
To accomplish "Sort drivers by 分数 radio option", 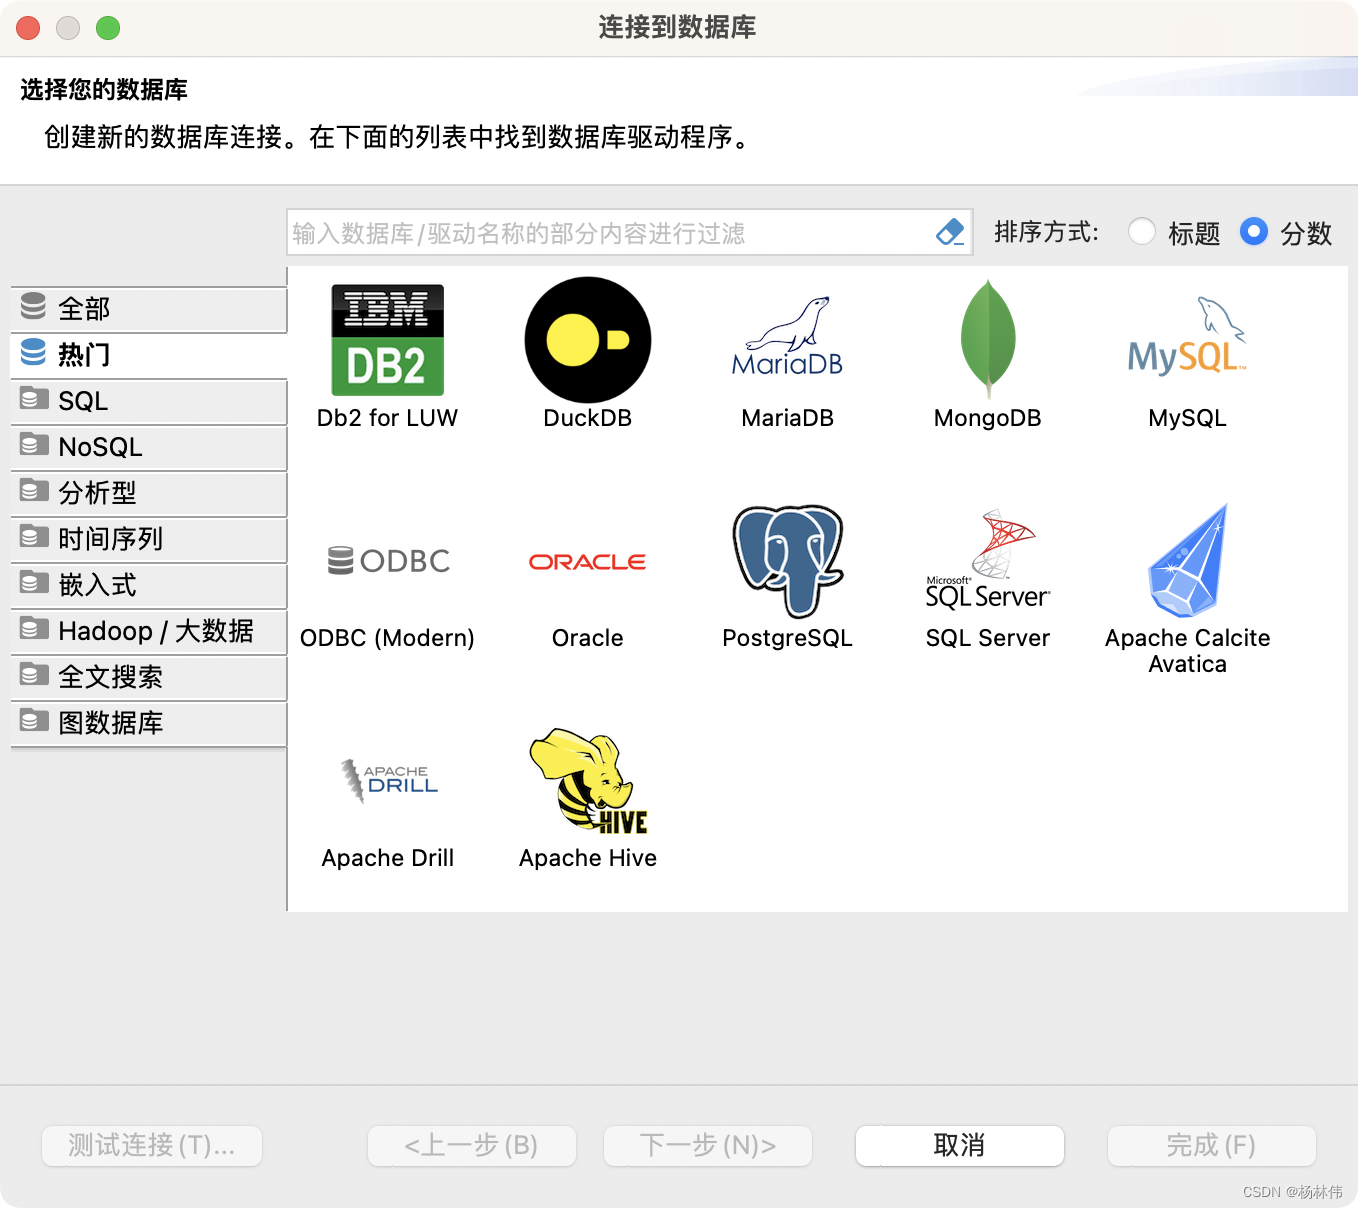I will pyautogui.click(x=1254, y=232).
